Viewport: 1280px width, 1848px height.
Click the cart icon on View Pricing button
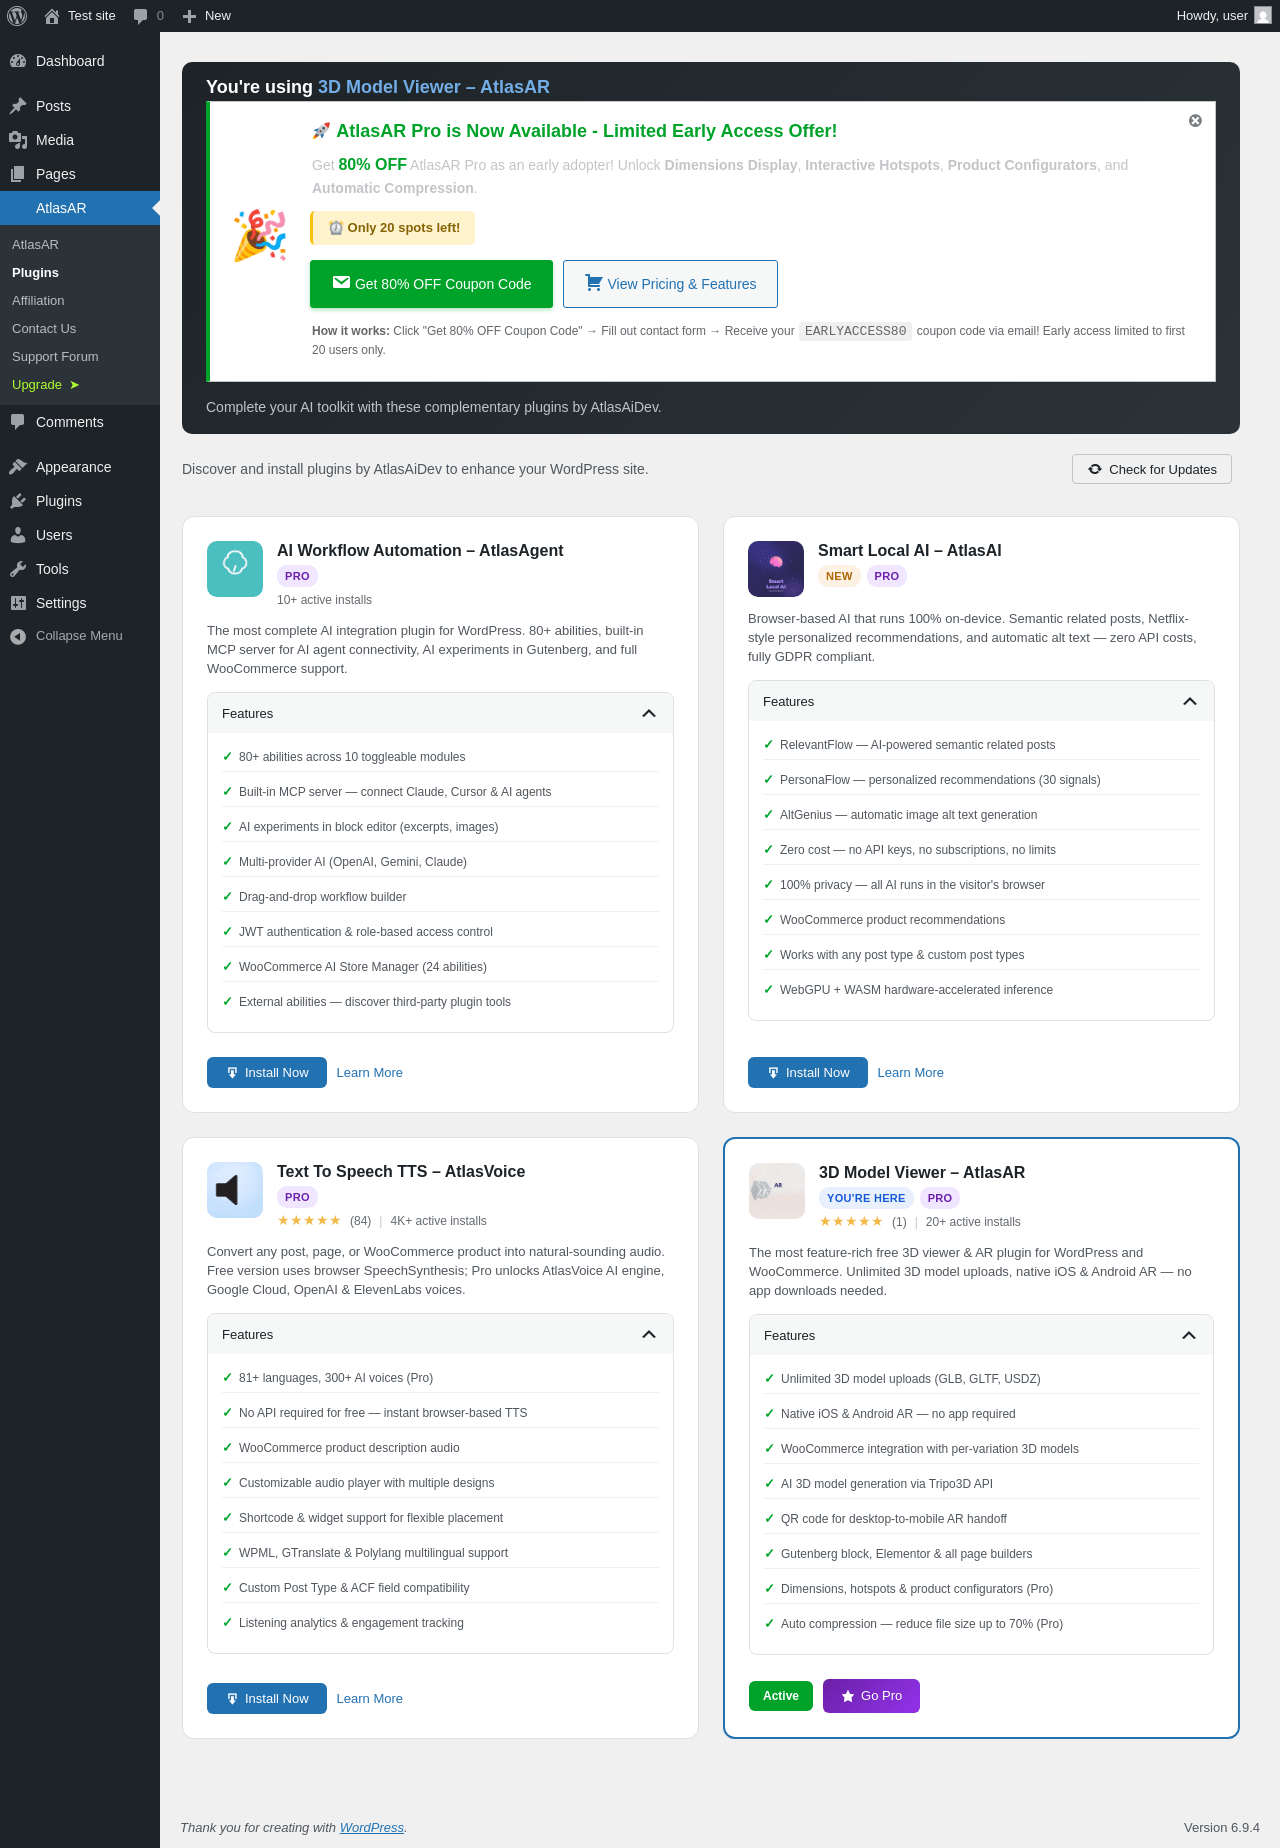coord(594,283)
